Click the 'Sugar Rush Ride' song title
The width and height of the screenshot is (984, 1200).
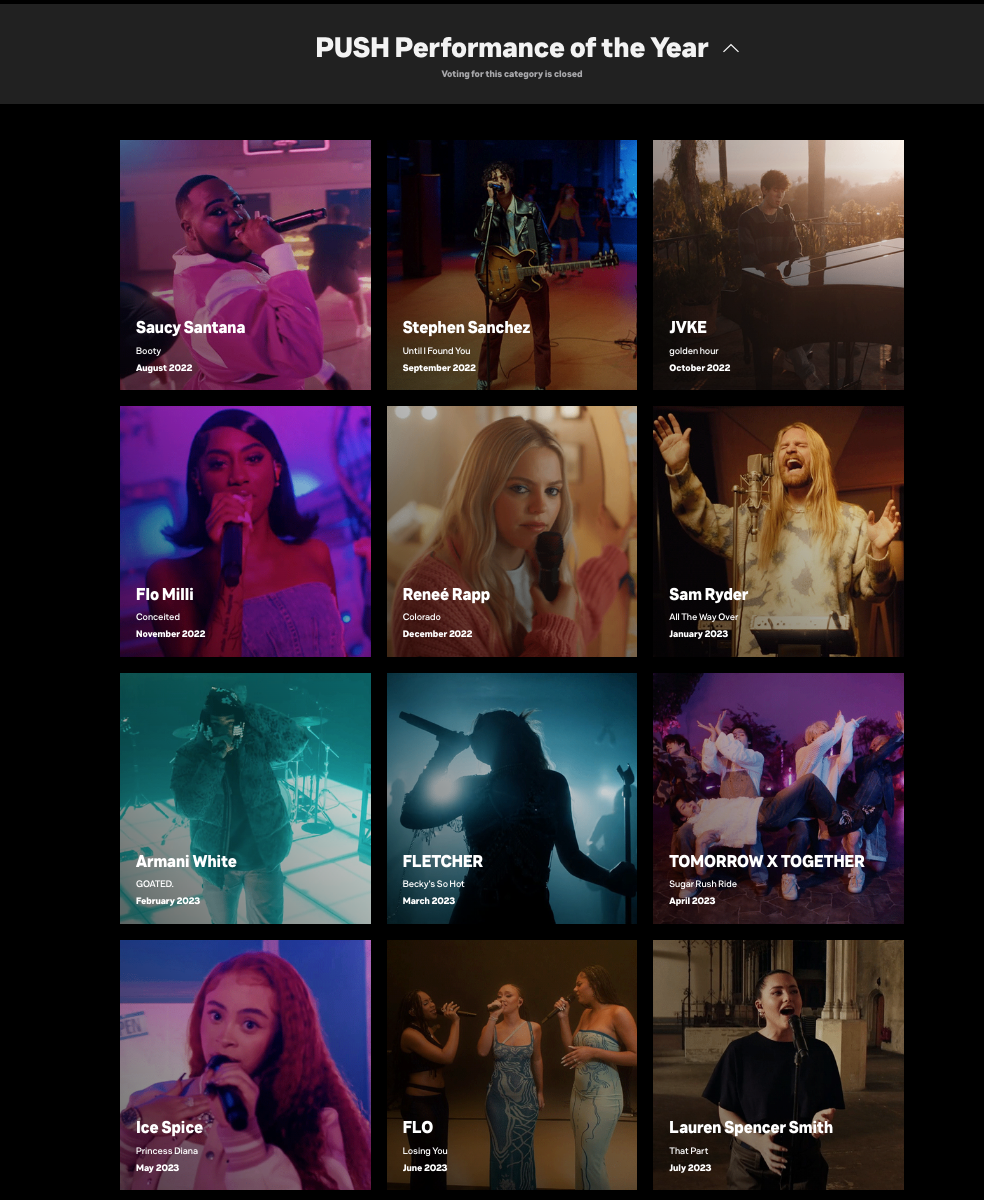(x=703, y=884)
